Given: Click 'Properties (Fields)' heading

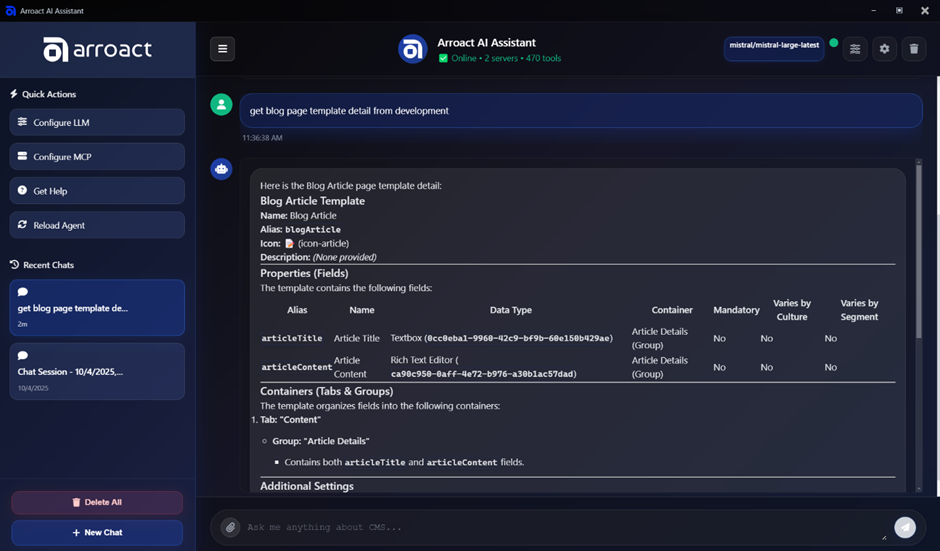Looking at the screenshot, I should pos(304,273).
